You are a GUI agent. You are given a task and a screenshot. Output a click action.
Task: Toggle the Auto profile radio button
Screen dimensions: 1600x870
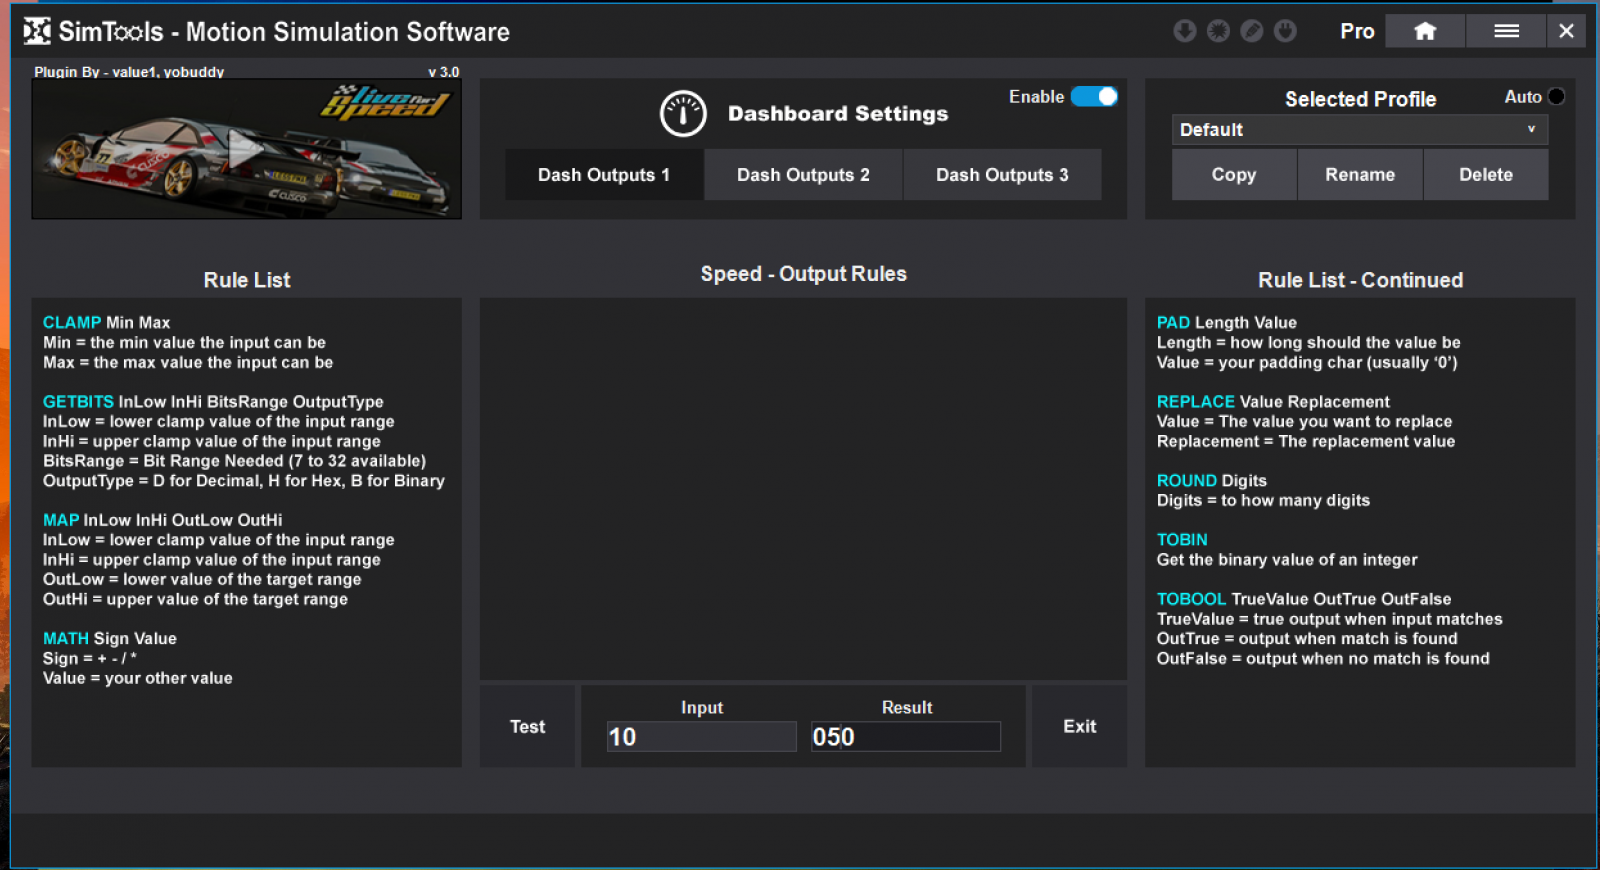[x=1556, y=97]
